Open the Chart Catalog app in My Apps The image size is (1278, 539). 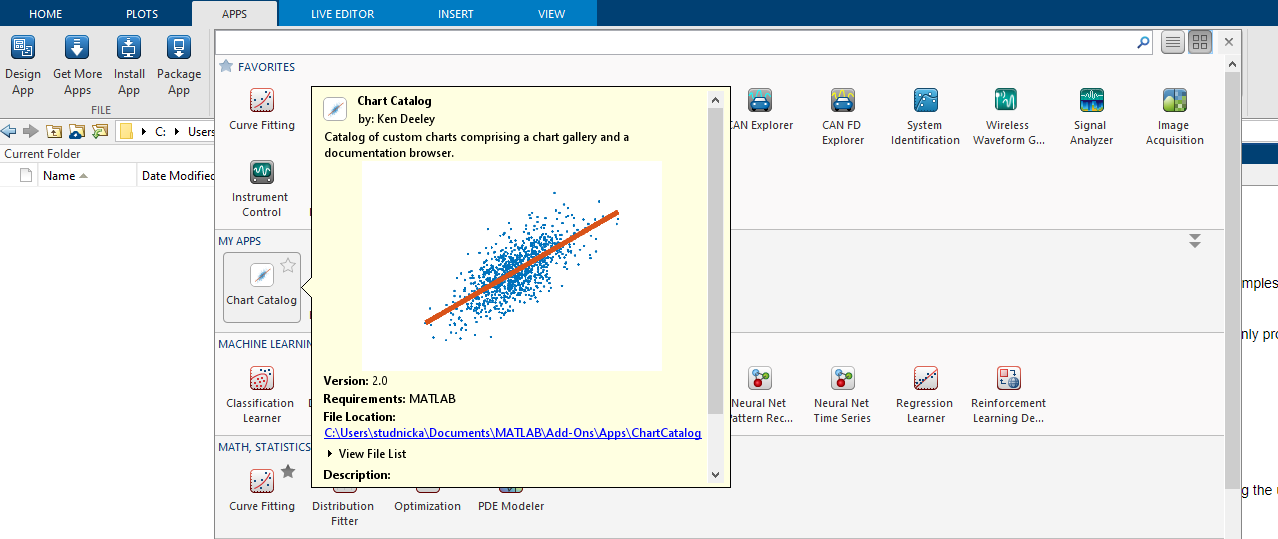coord(262,287)
